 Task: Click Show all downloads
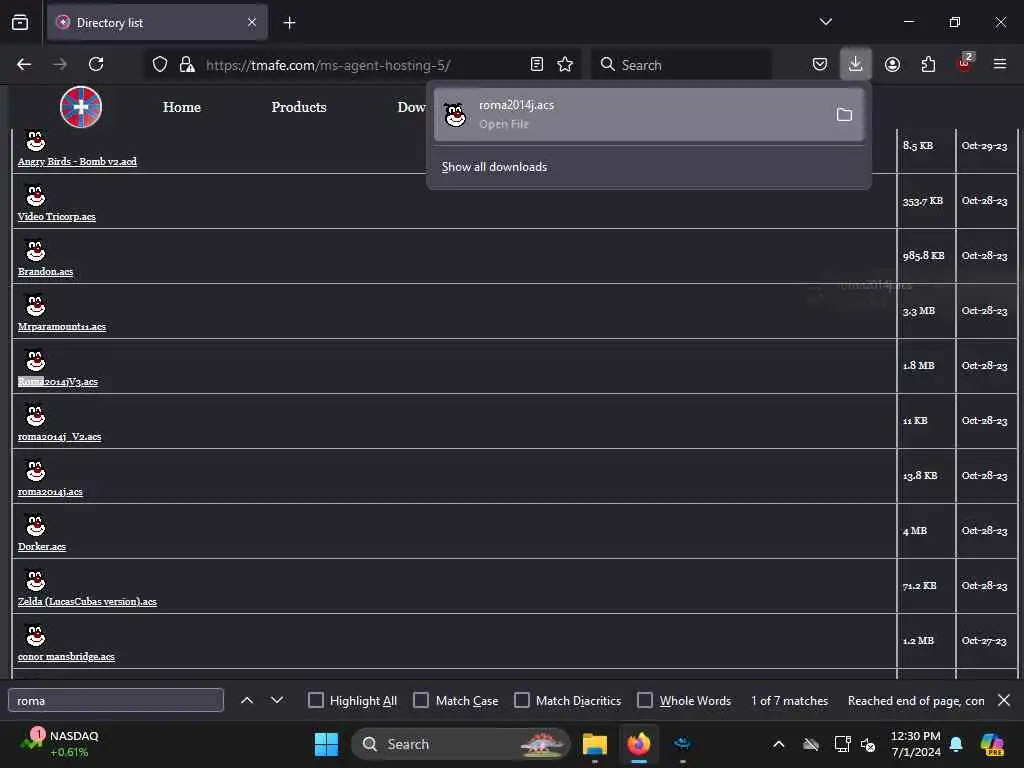point(494,167)
